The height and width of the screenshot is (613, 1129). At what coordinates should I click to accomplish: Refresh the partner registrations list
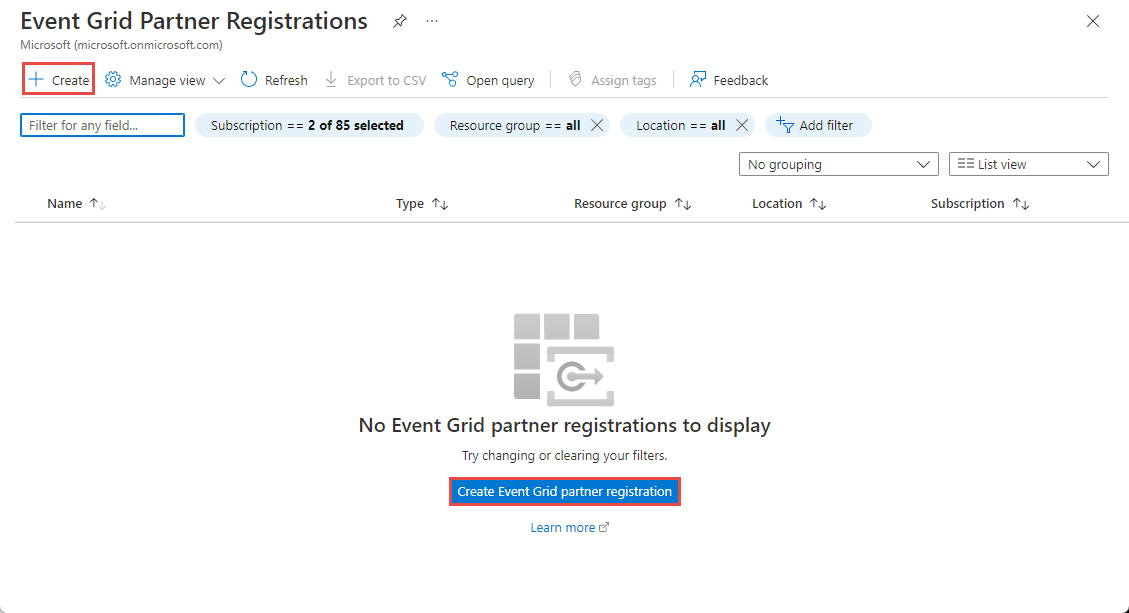273,79
